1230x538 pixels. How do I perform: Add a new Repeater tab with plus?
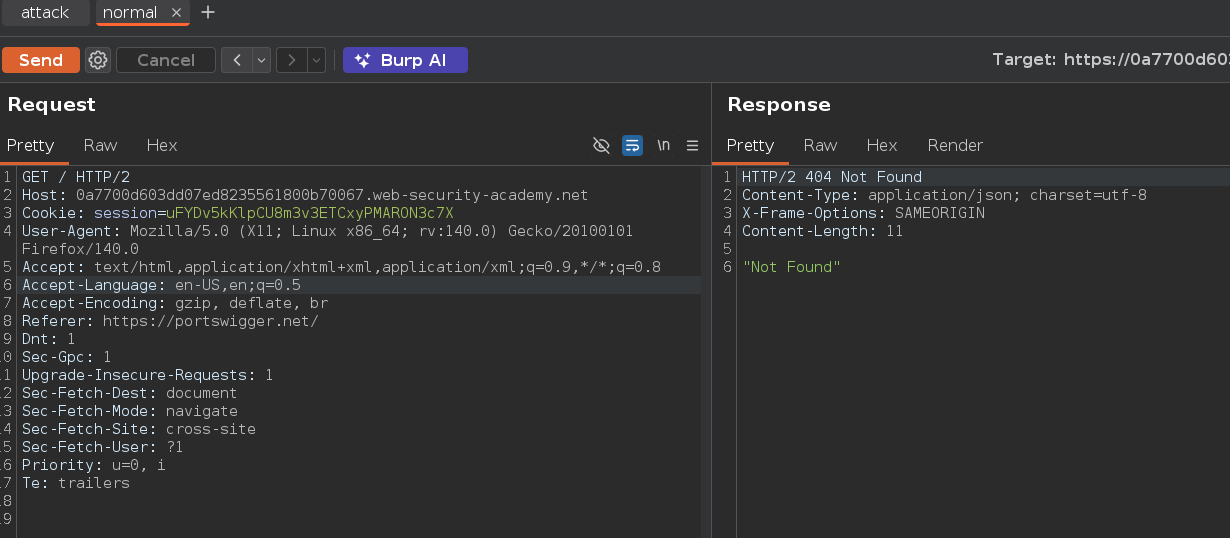[208, 13]
